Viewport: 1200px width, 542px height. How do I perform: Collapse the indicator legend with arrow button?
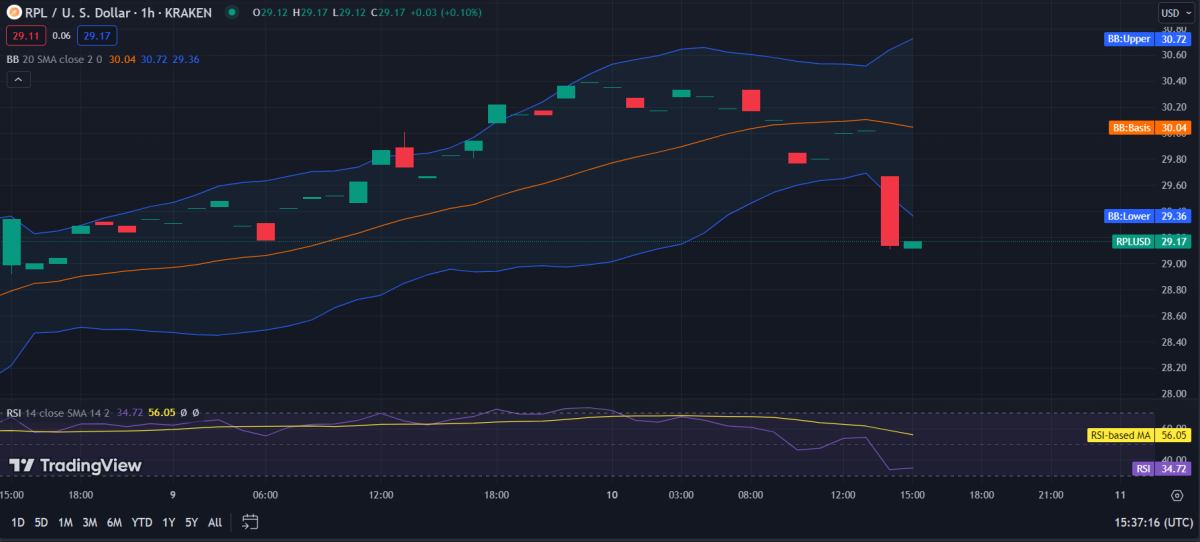[18, 80]
